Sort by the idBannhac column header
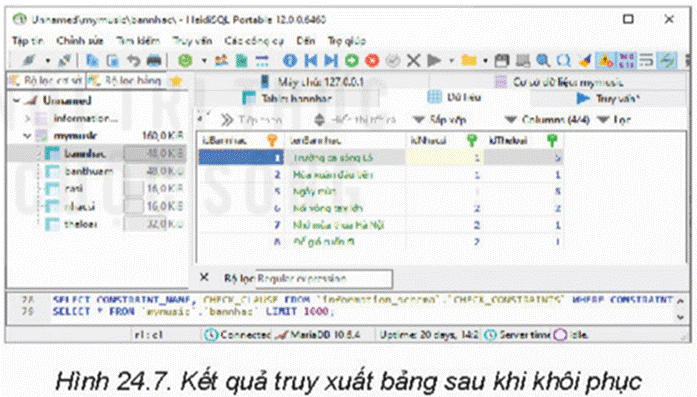This screenshot has height=397, width=697. click(x=240, y=140)
